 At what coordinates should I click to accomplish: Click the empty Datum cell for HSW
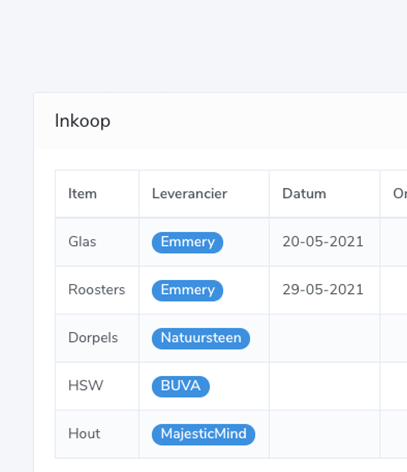pyautogui.click(x=324, y=386)
